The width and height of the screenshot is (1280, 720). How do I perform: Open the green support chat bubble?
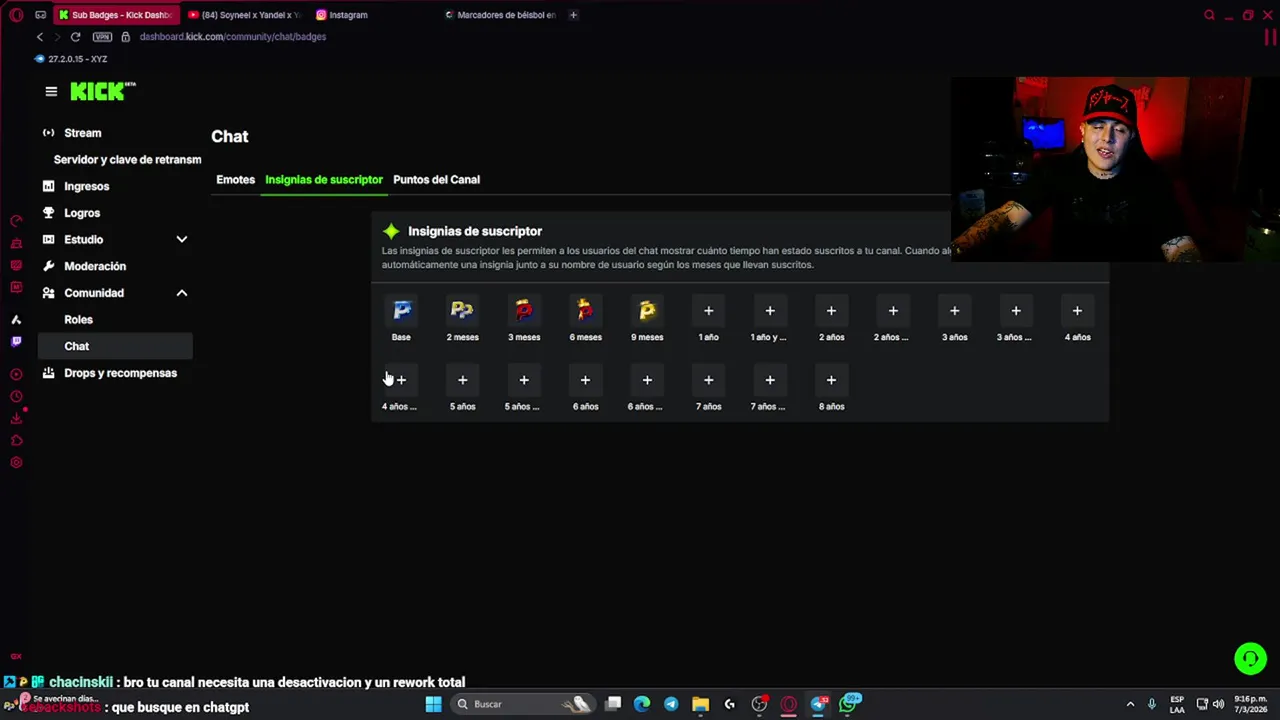pyautogui.click(x=1250, y=659)
